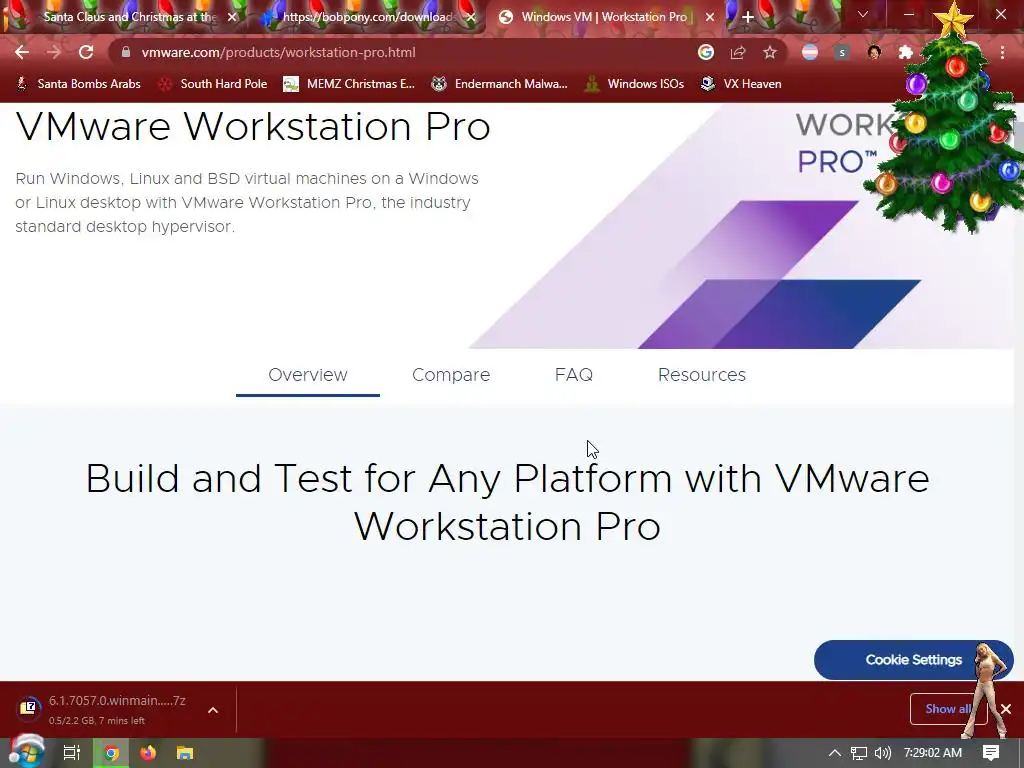This screenshot has width=1024, height=768.
Task: Open the Windows ISOs bookmark
Action: coord(635,84)
